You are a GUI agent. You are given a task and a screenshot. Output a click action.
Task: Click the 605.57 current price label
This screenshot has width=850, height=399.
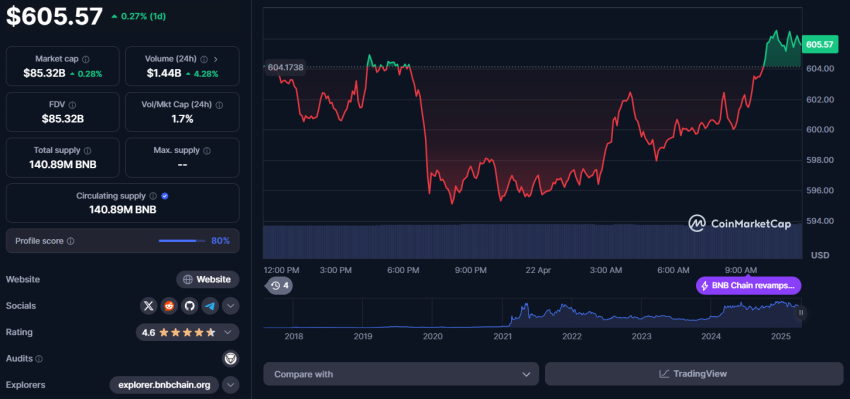(819, 44)
